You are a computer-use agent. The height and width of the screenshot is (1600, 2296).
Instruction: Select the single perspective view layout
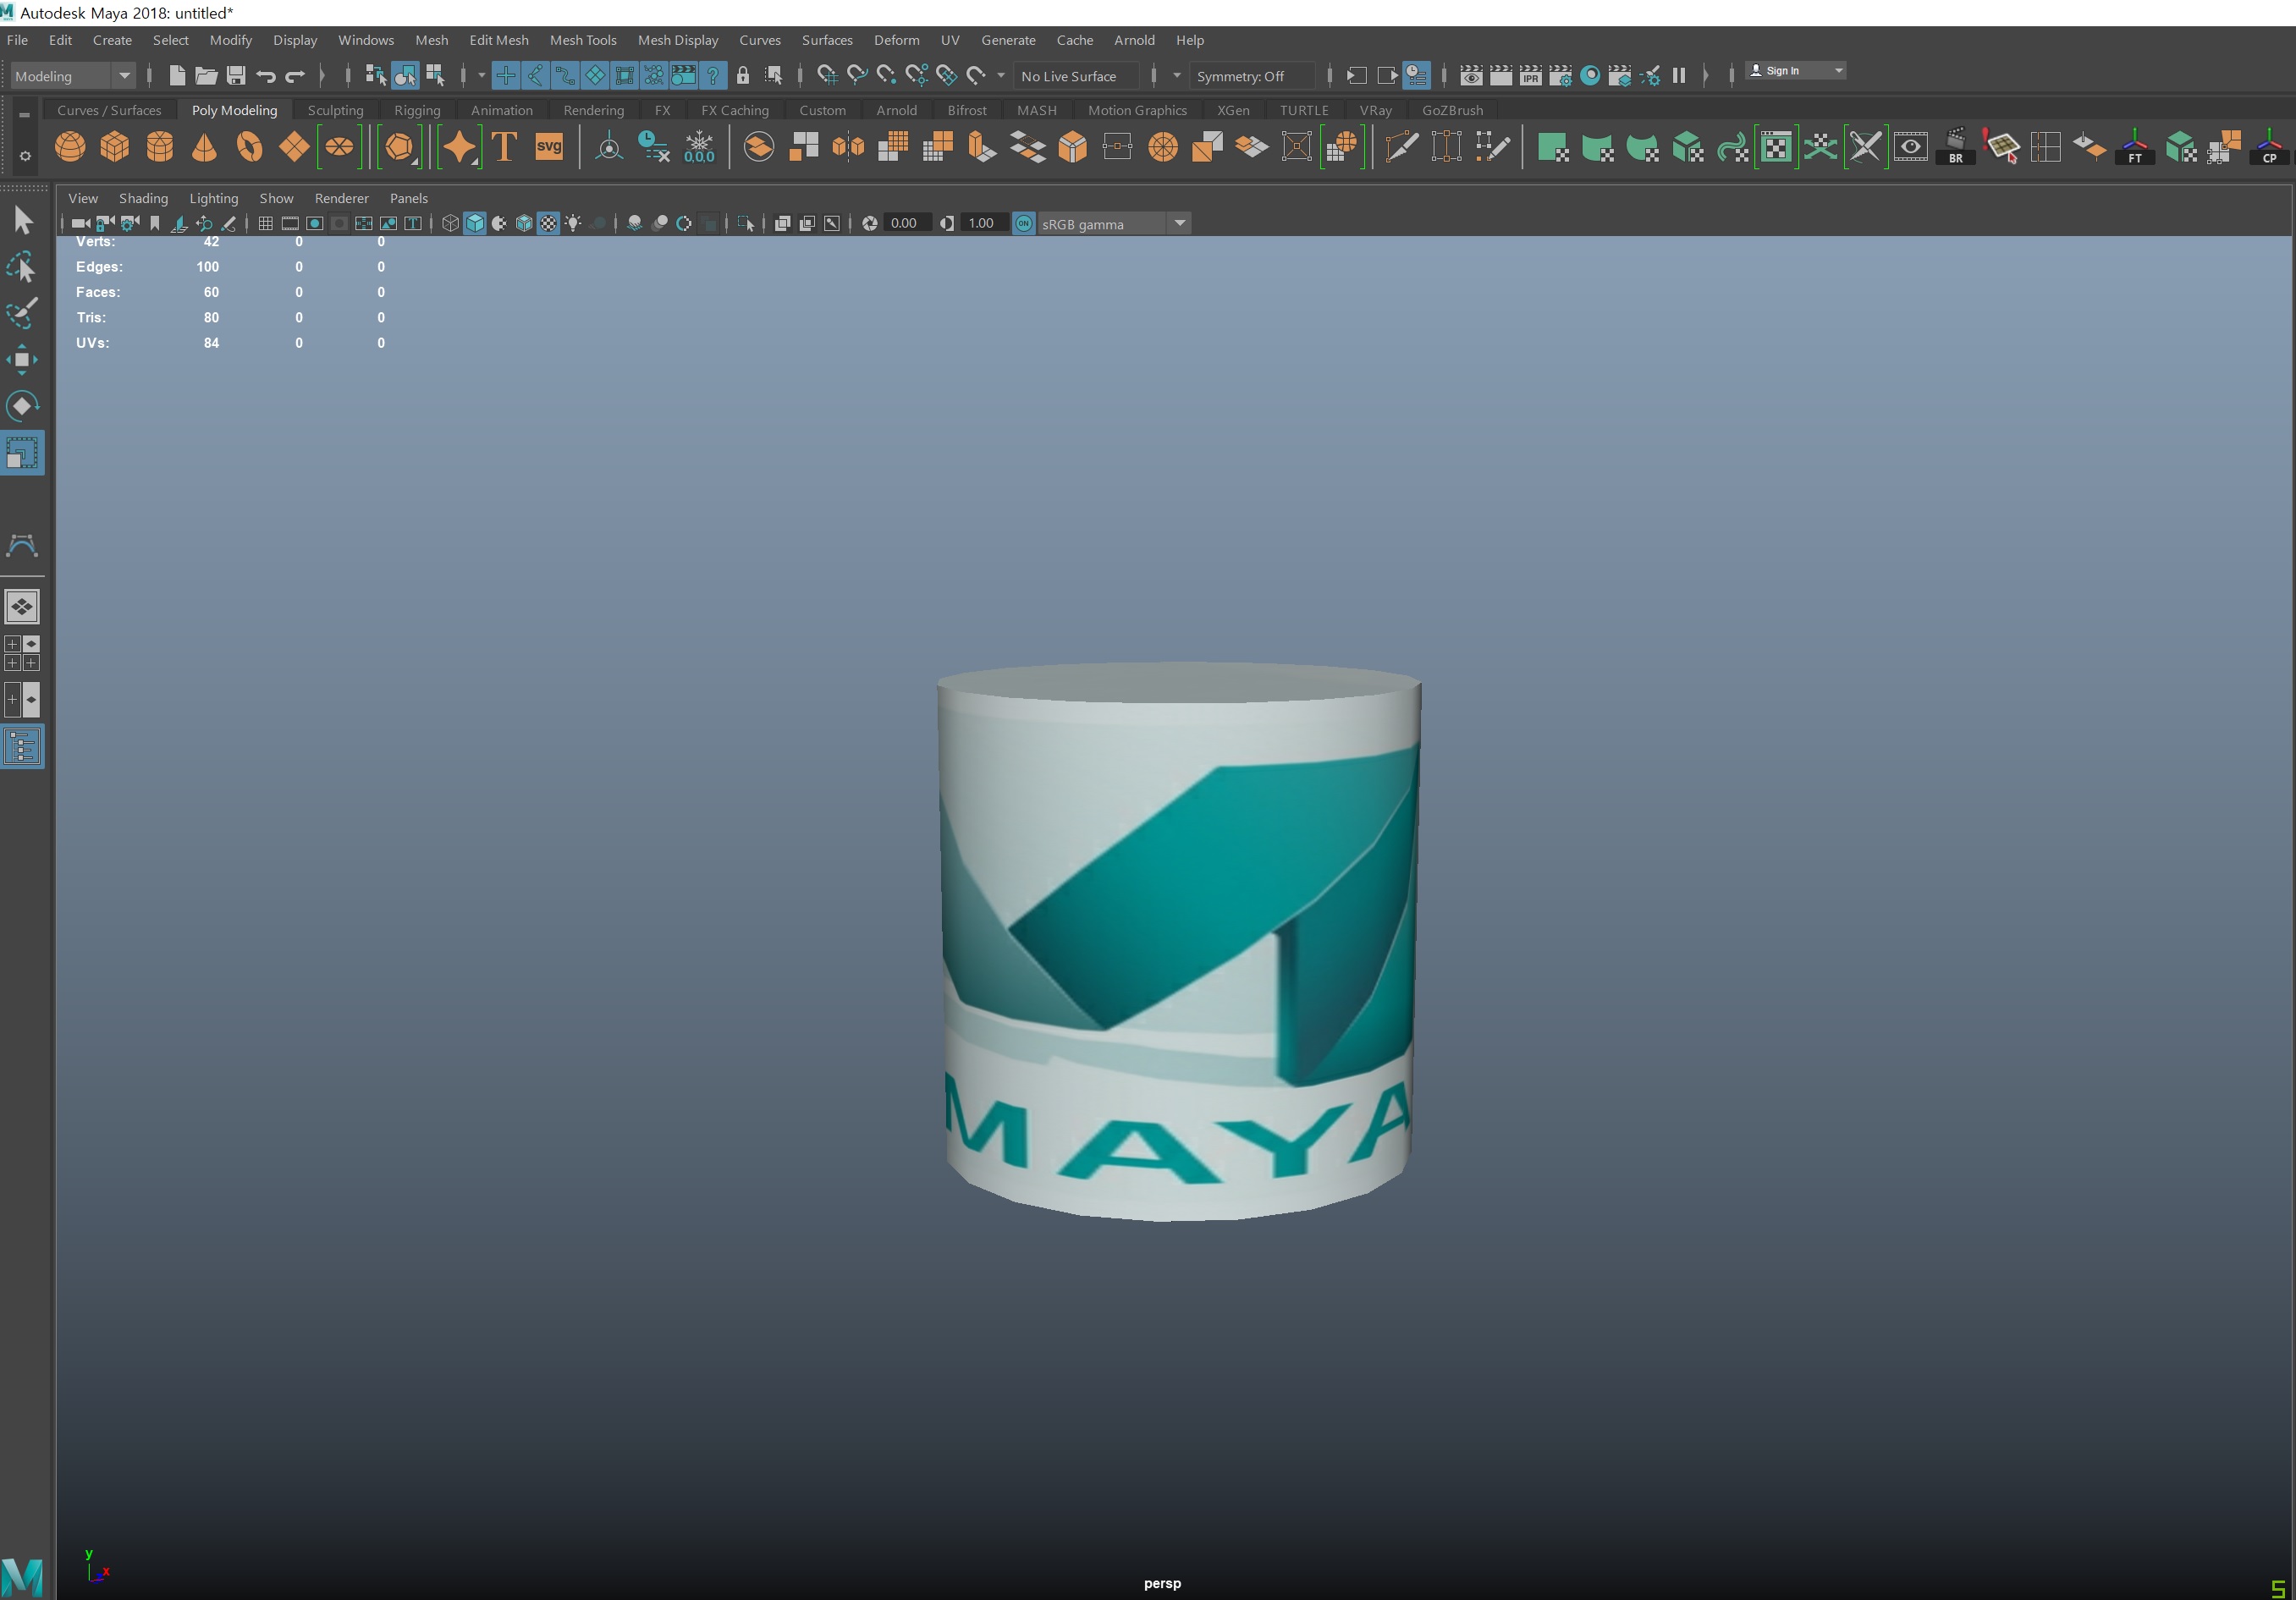pyautogui.click(x=22, y=606)
